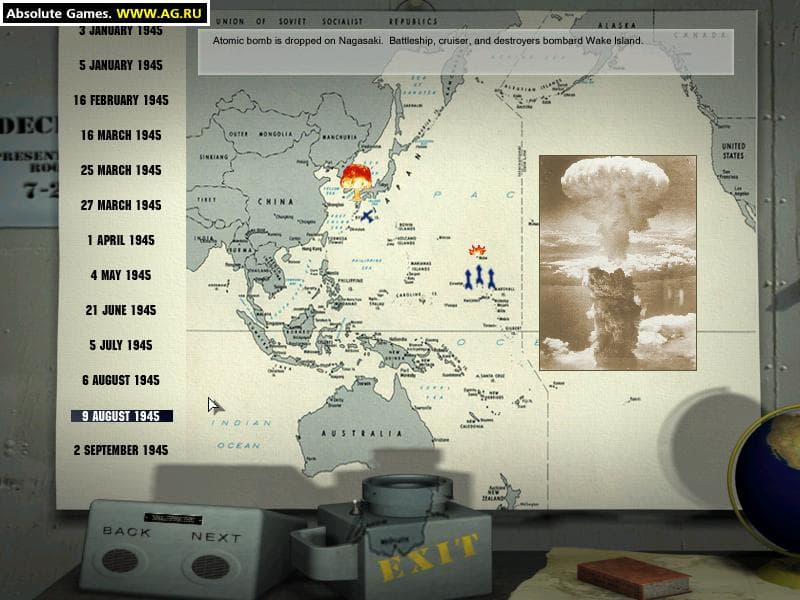Click the mushroom cloud icon over Nagasaki

(x=356, y=182)
